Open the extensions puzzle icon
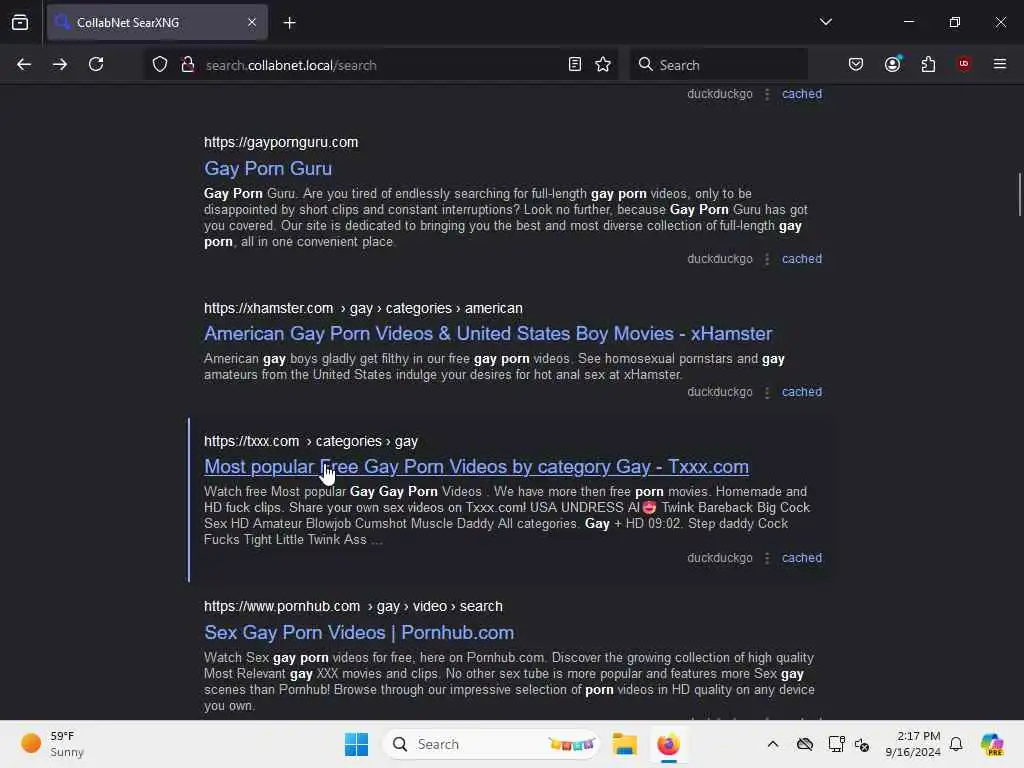 tap(928, 64)
